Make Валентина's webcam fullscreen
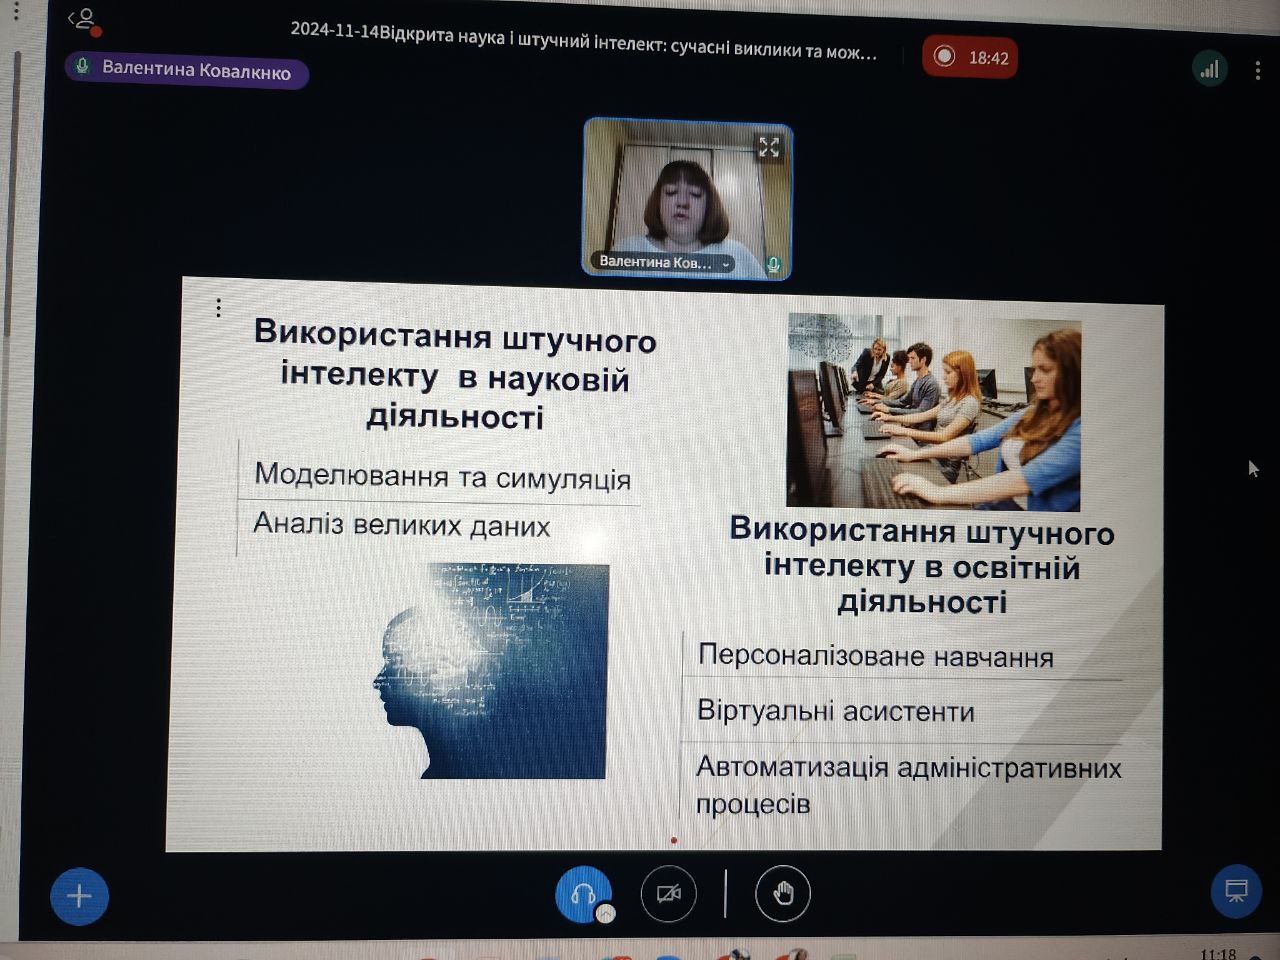This screenshot has width=1280, height=960. click(x=769, y=148)
